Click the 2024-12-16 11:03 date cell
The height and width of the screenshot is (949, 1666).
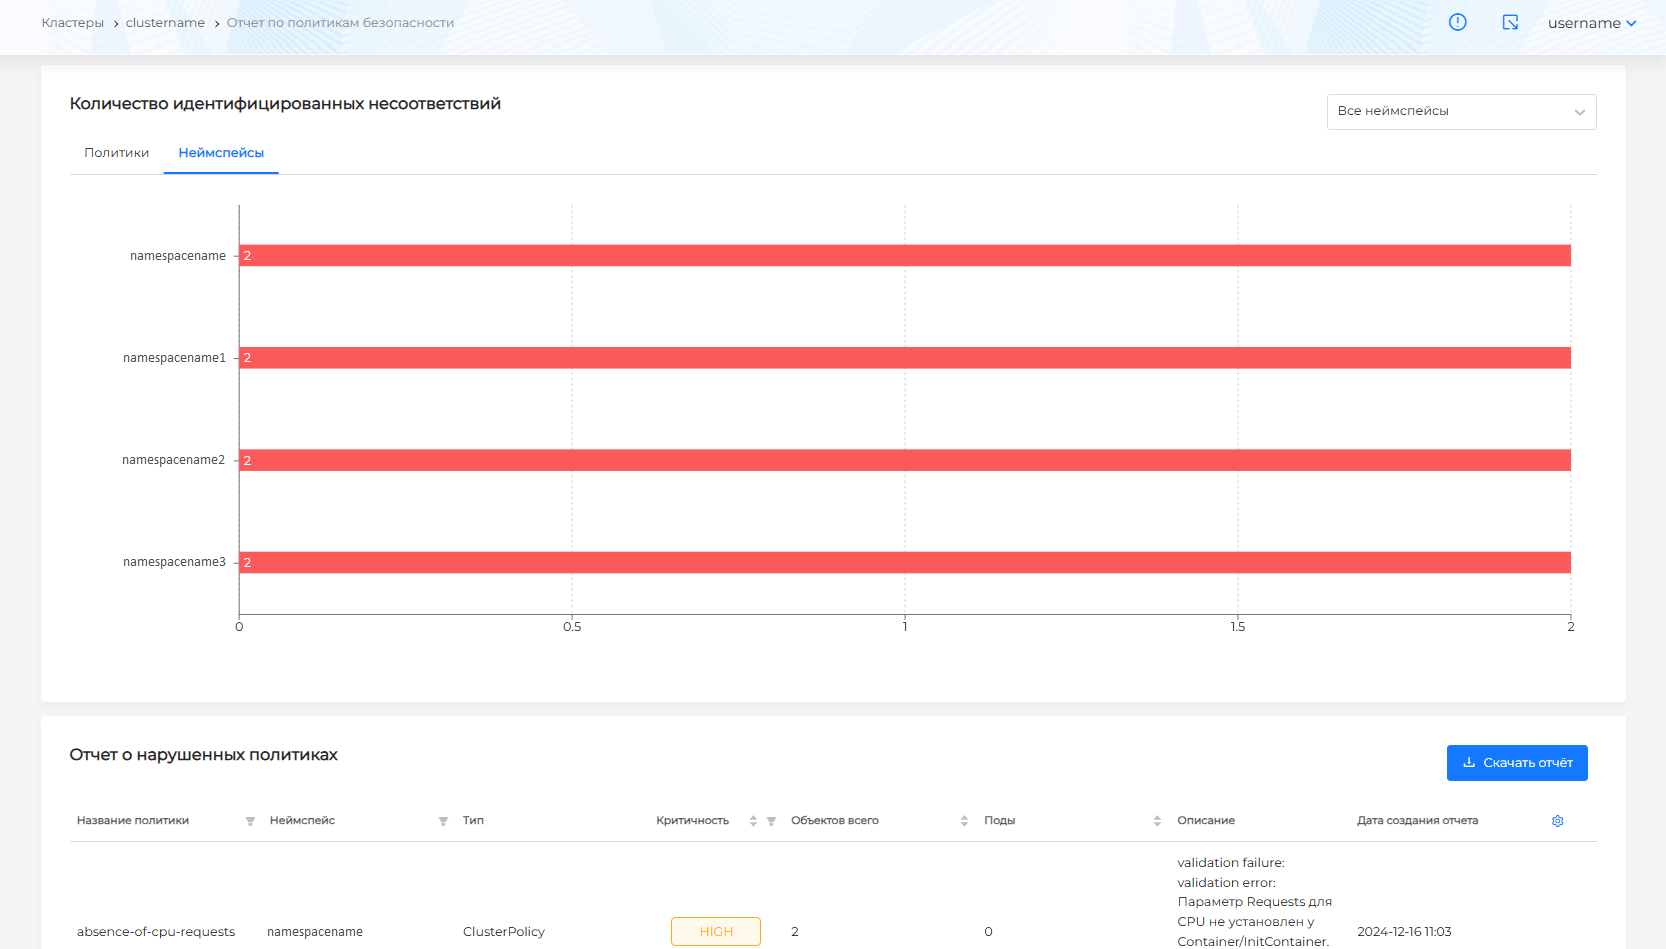[x=1404, y=932]
